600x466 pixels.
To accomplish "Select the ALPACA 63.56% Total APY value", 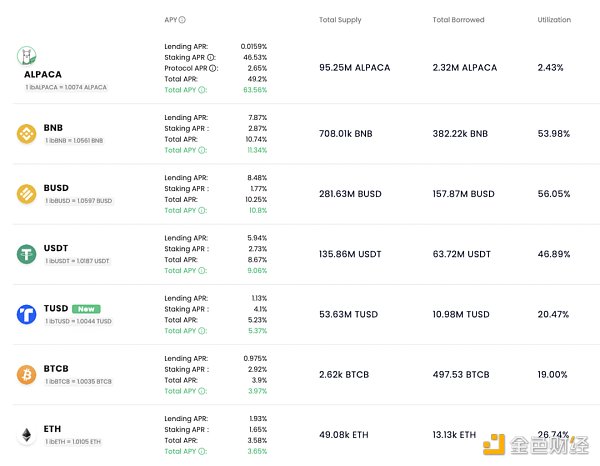I will tap(254, 90).
